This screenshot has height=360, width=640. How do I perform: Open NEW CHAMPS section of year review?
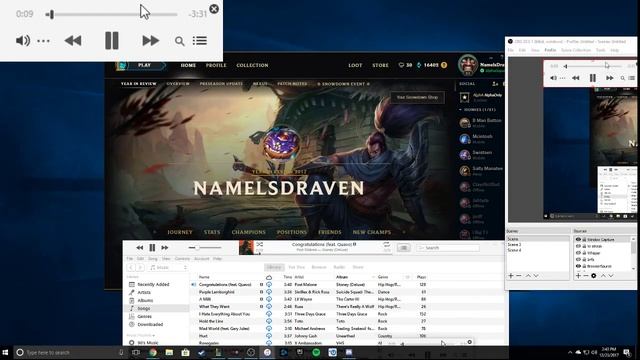pyautogui.click(x=371, y=232)
